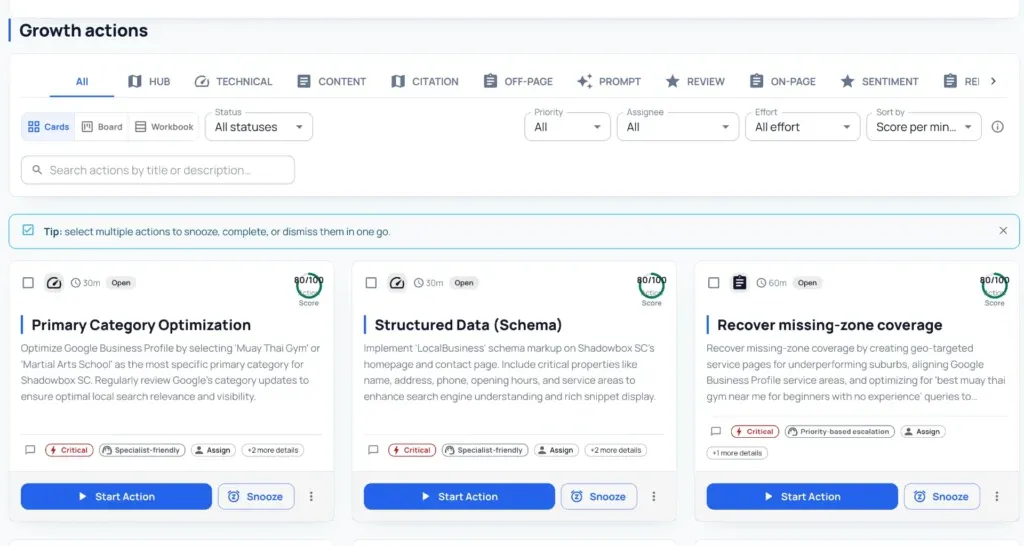
Task: Open the ON-PAGE tab
Action: [782, 82]
